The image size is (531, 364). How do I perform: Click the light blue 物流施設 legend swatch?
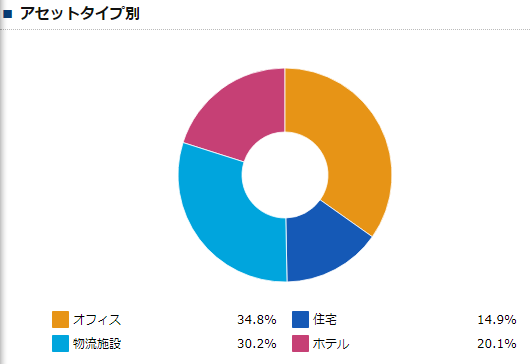(x=60, y=343)
